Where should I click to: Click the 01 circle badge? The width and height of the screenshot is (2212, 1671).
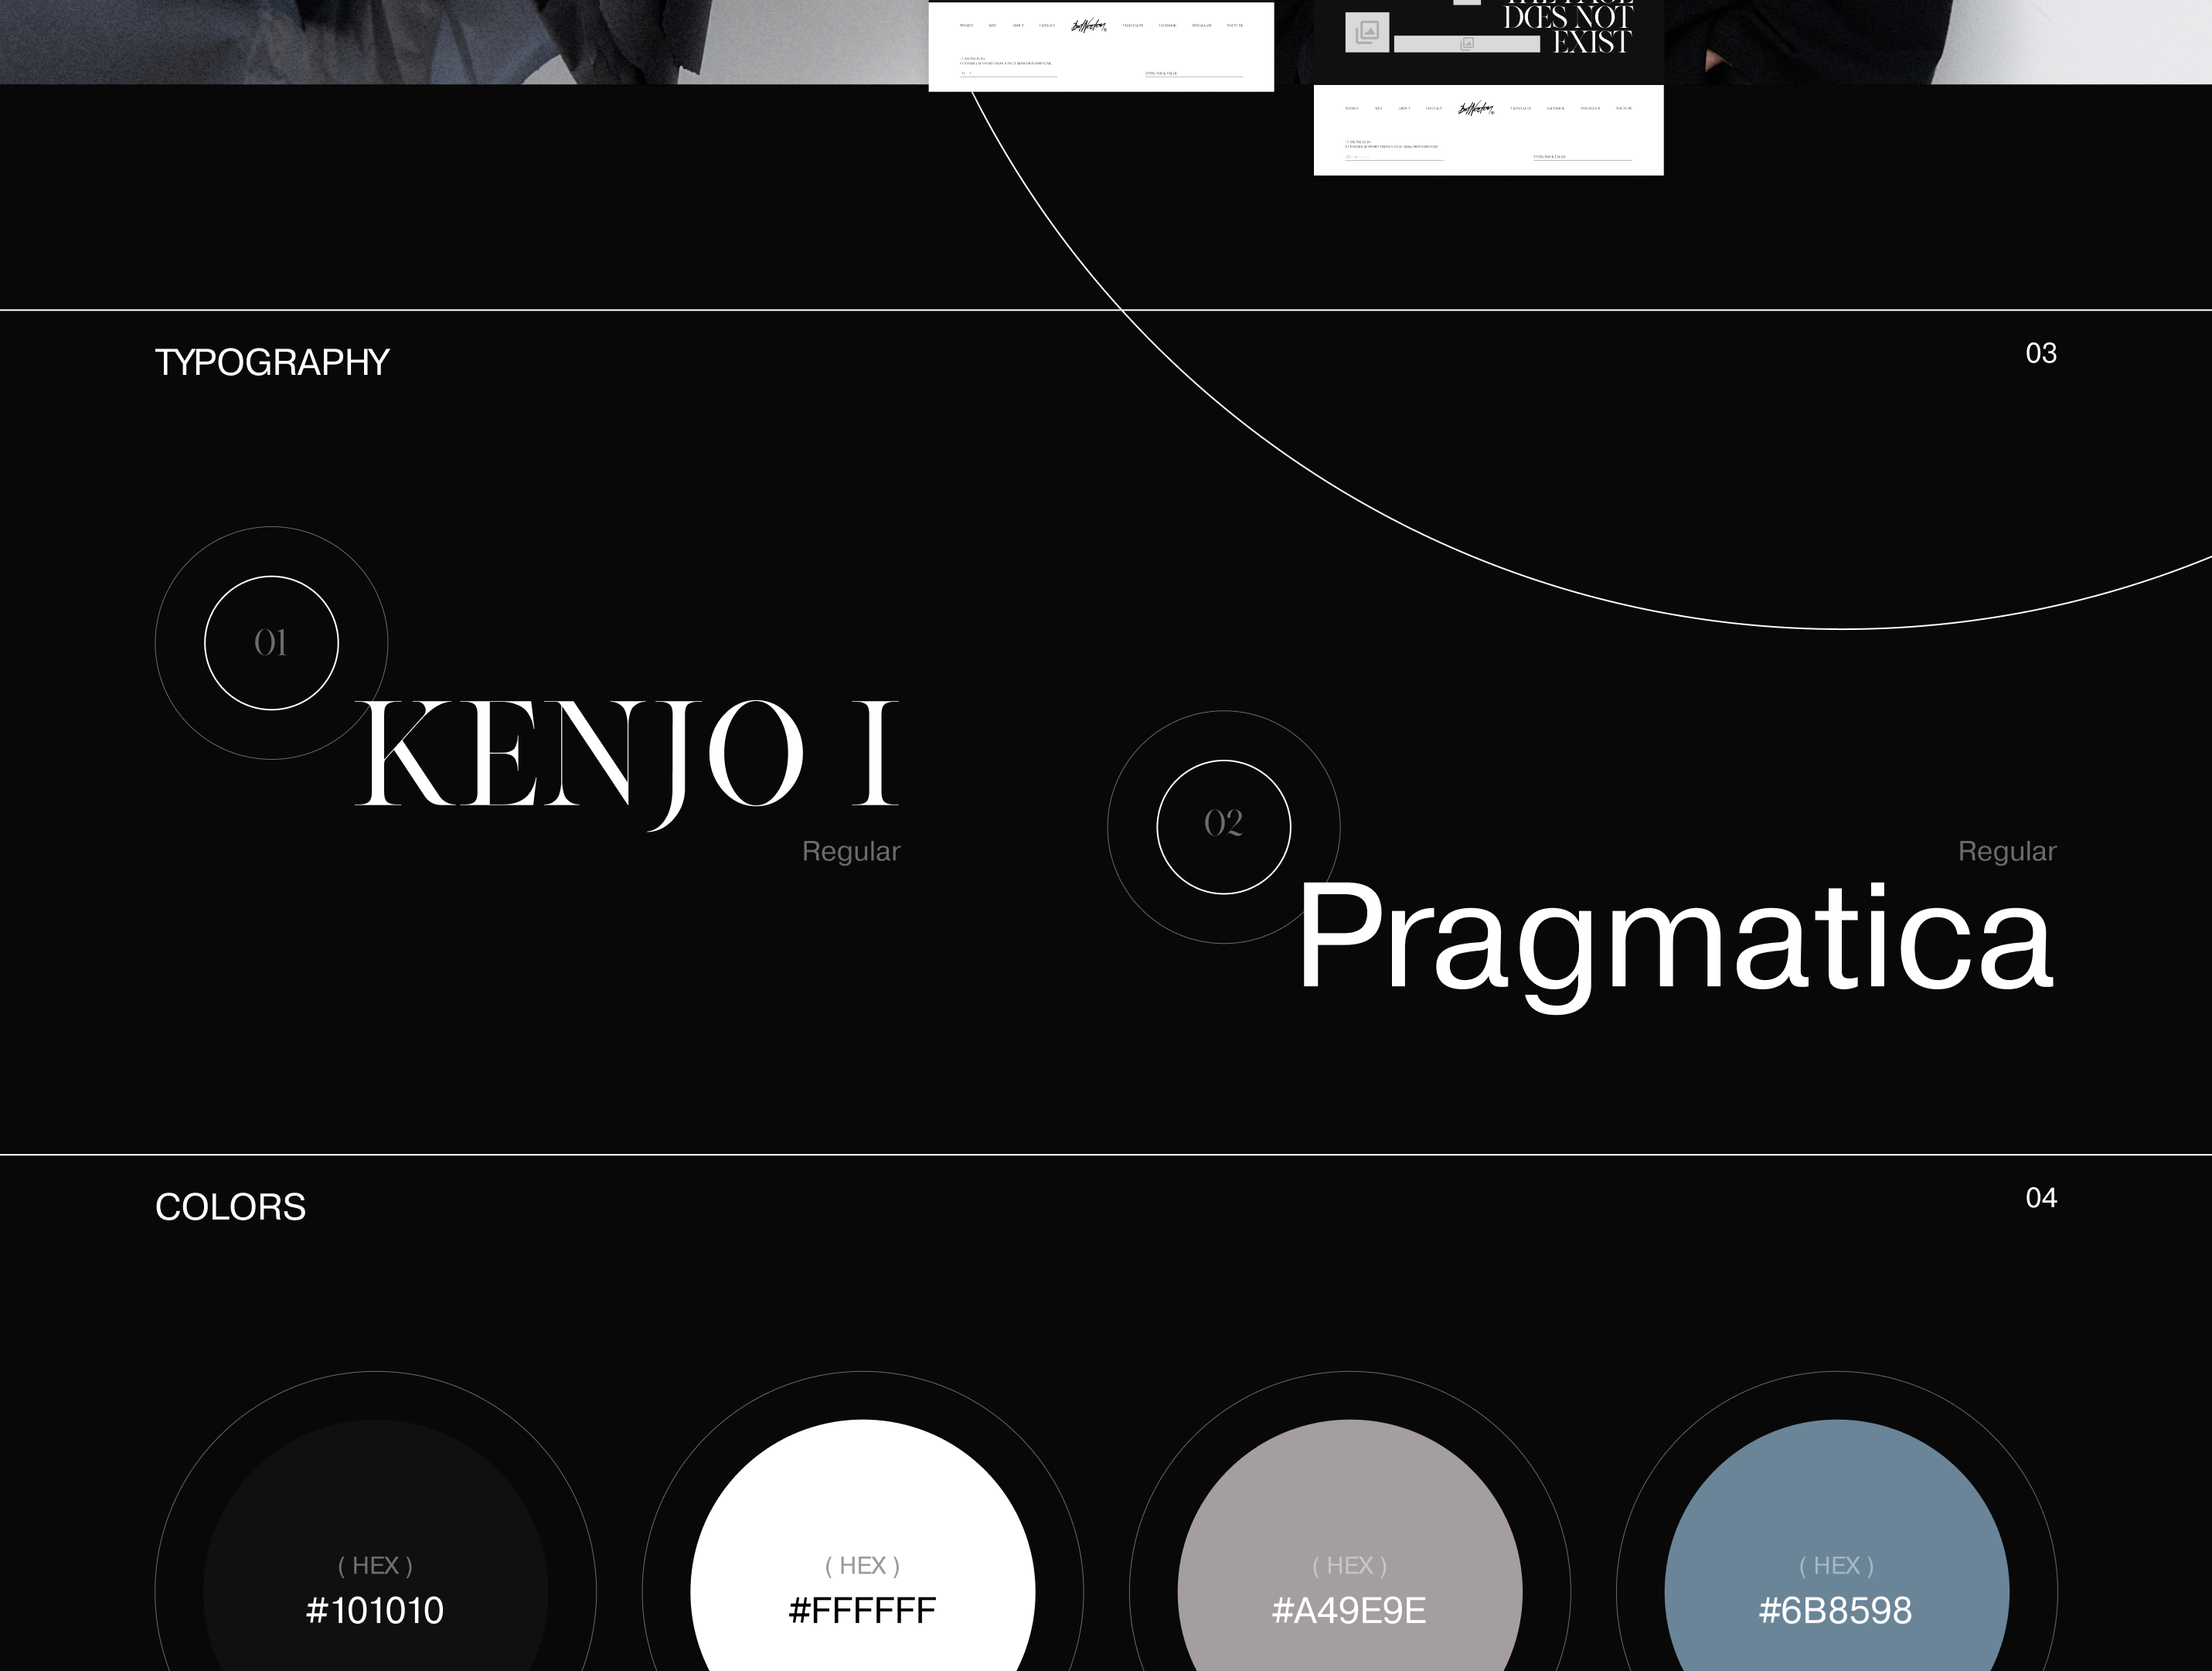click(271, 643)
